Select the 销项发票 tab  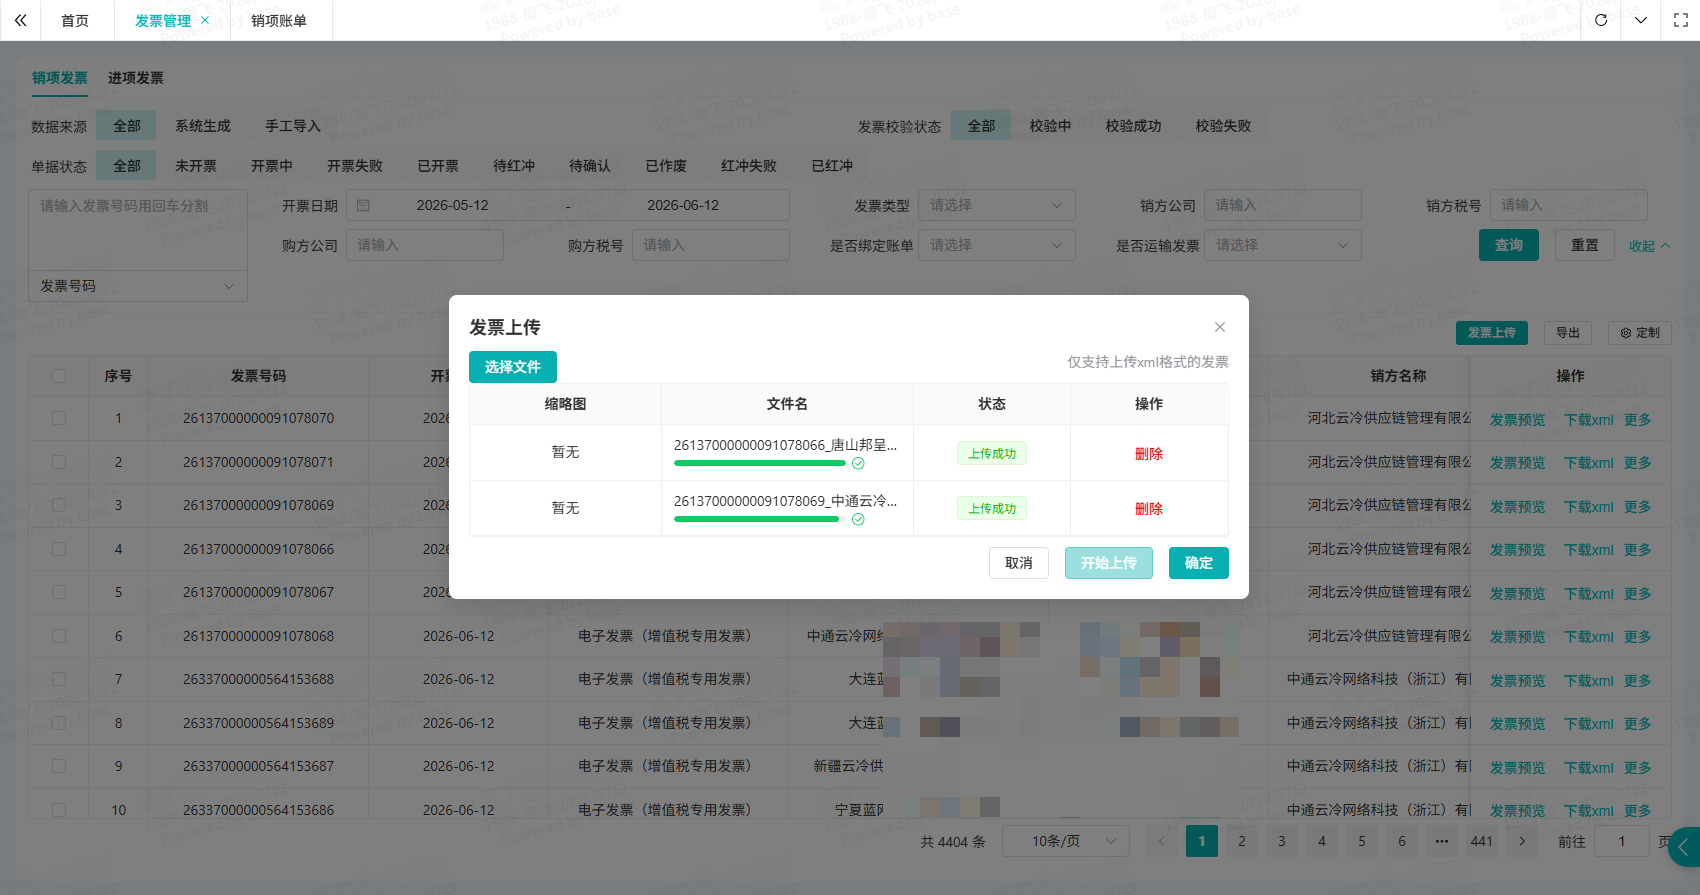[x=60, y=78]
